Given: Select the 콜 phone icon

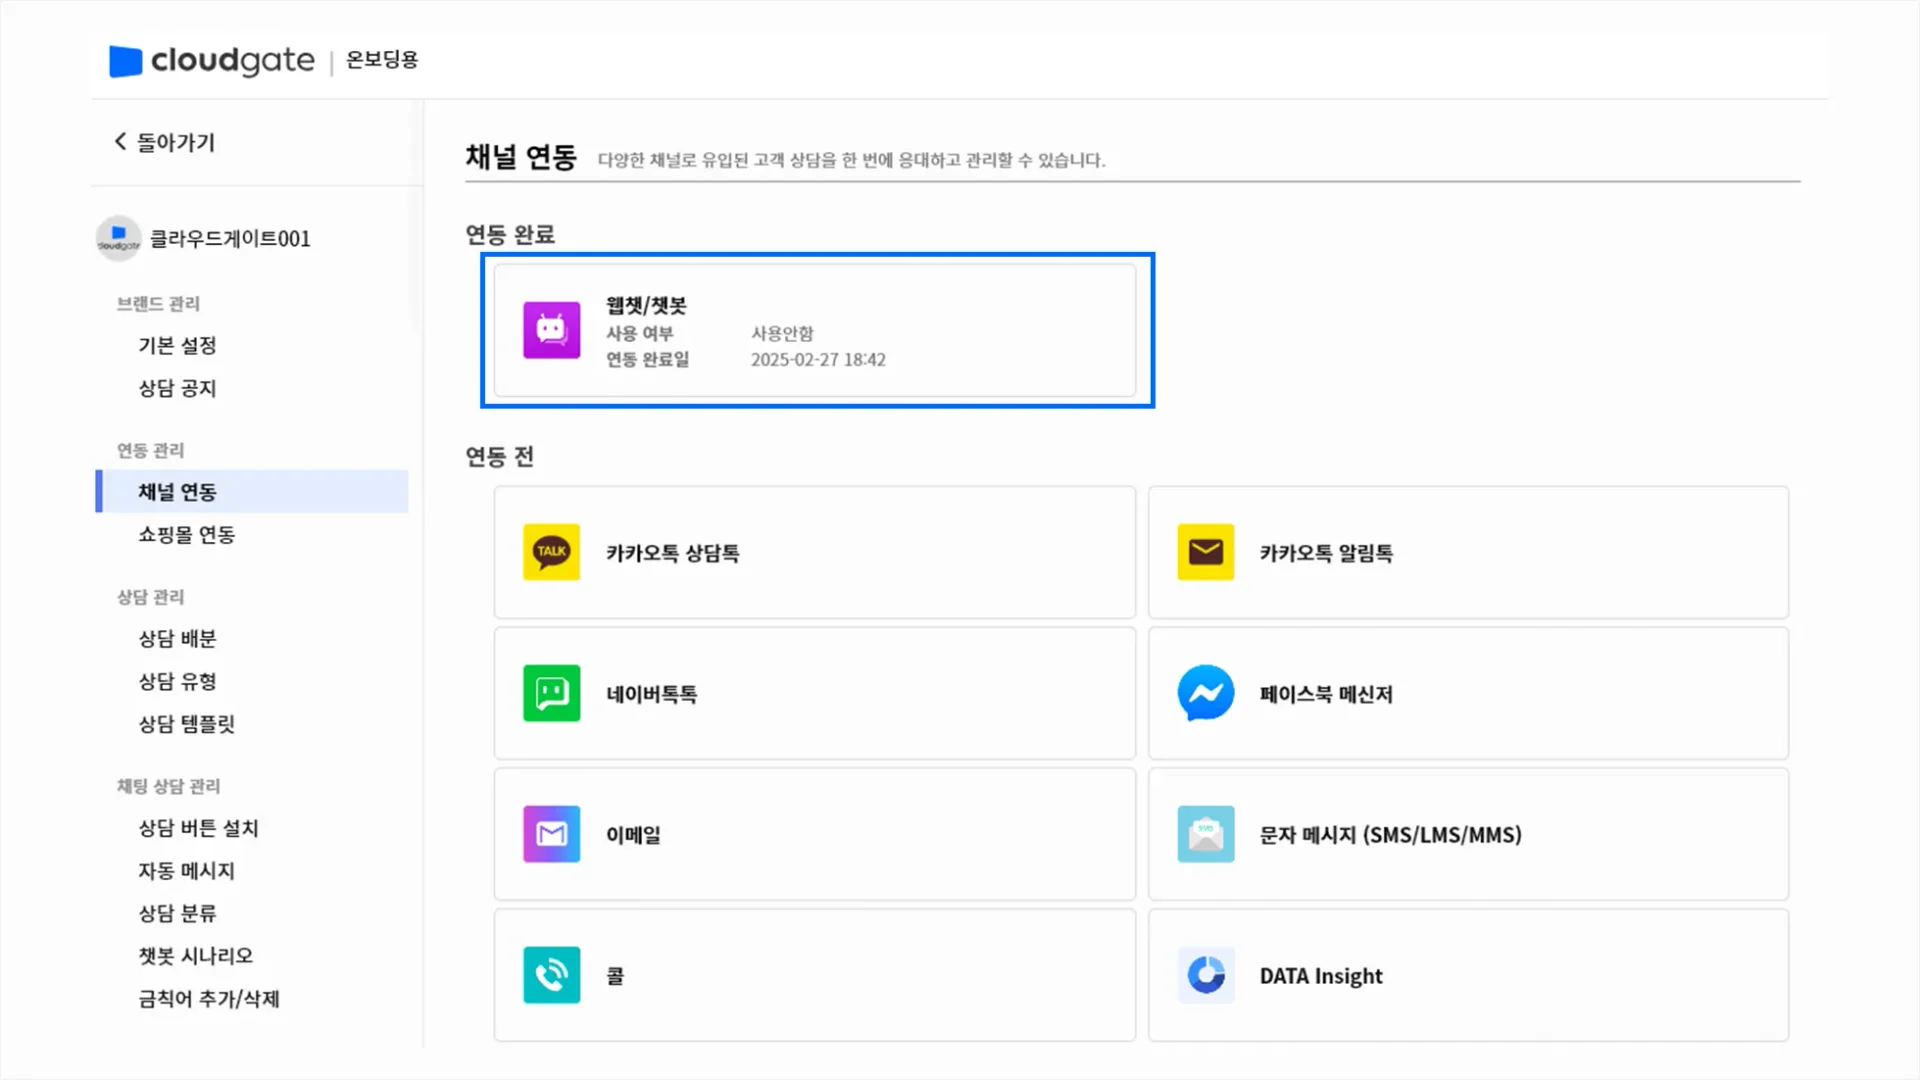Looking at the screenshot, I should [x=551, y=975].
